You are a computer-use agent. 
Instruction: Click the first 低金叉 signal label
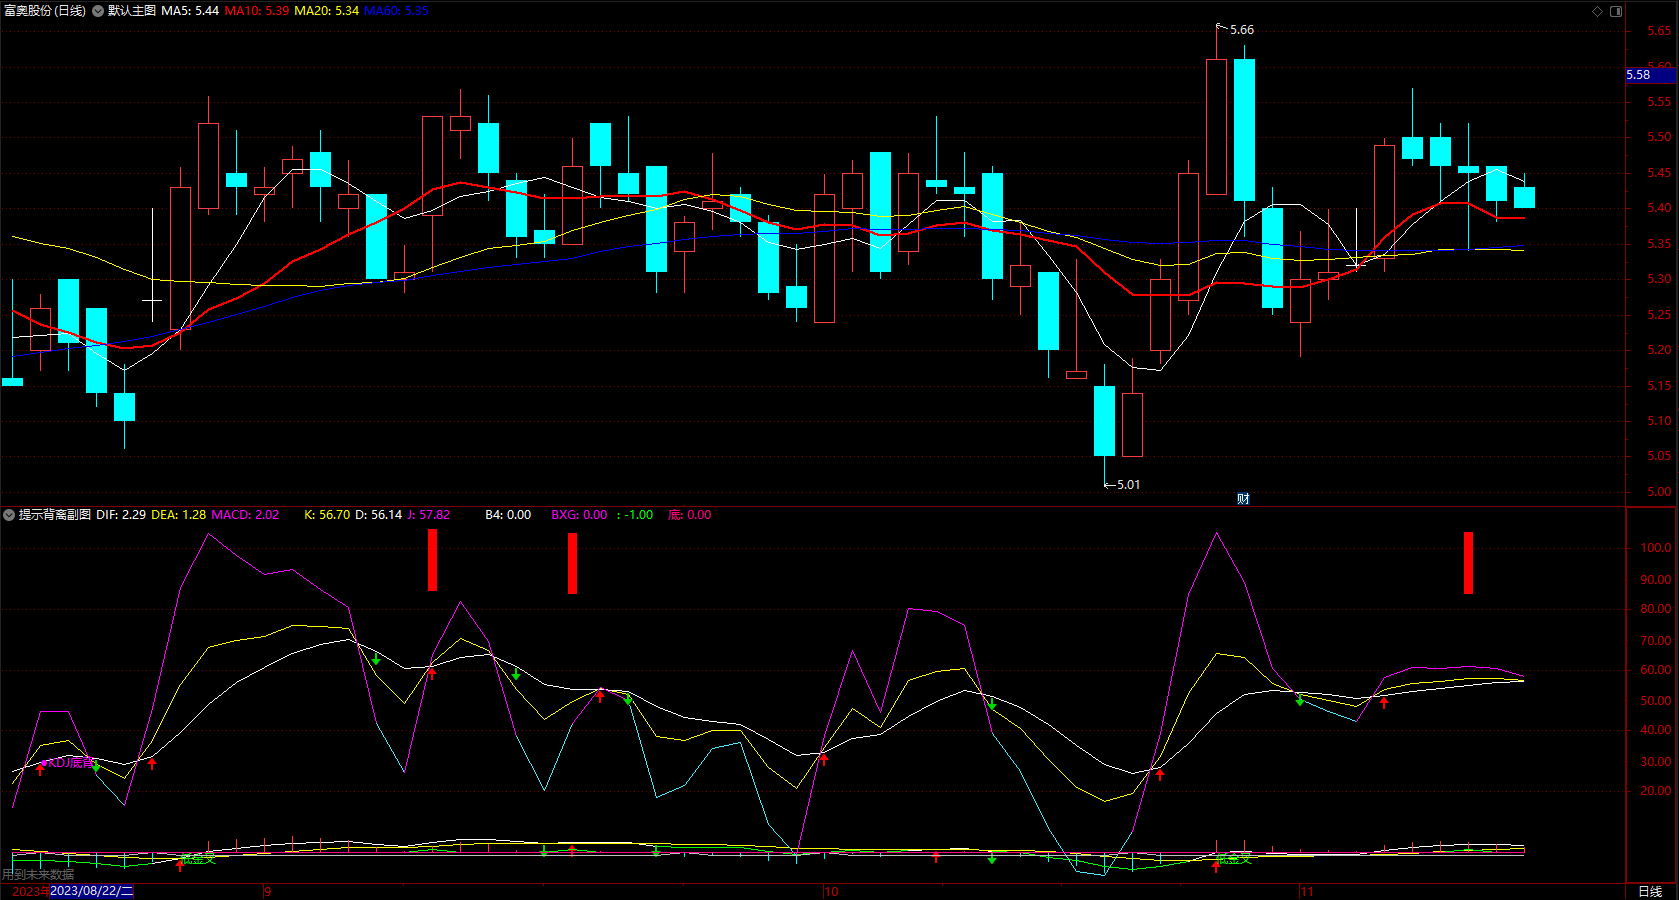[x=198, y=859]
